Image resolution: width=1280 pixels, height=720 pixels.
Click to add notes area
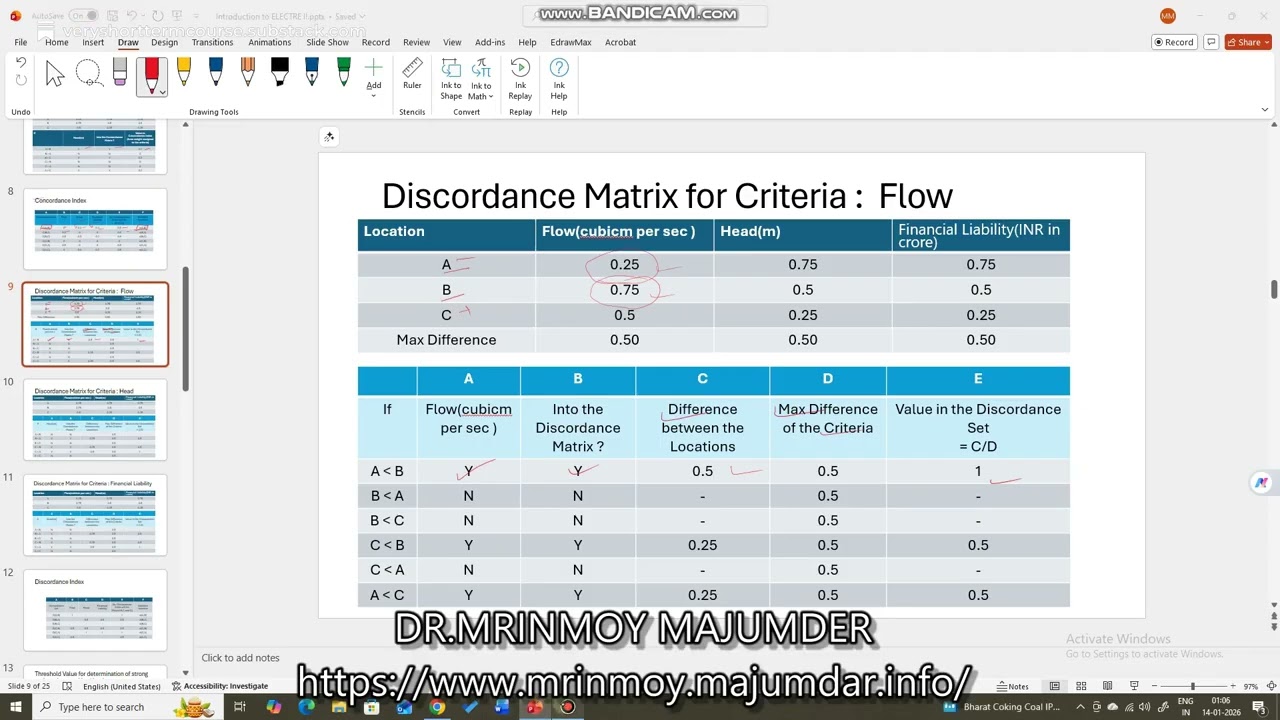[240, 658]
